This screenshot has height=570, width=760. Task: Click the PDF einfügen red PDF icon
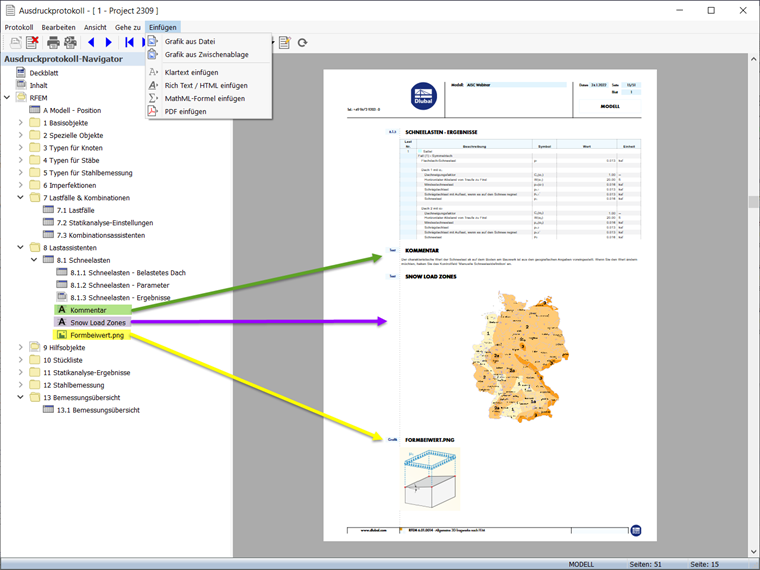(153, 111)
